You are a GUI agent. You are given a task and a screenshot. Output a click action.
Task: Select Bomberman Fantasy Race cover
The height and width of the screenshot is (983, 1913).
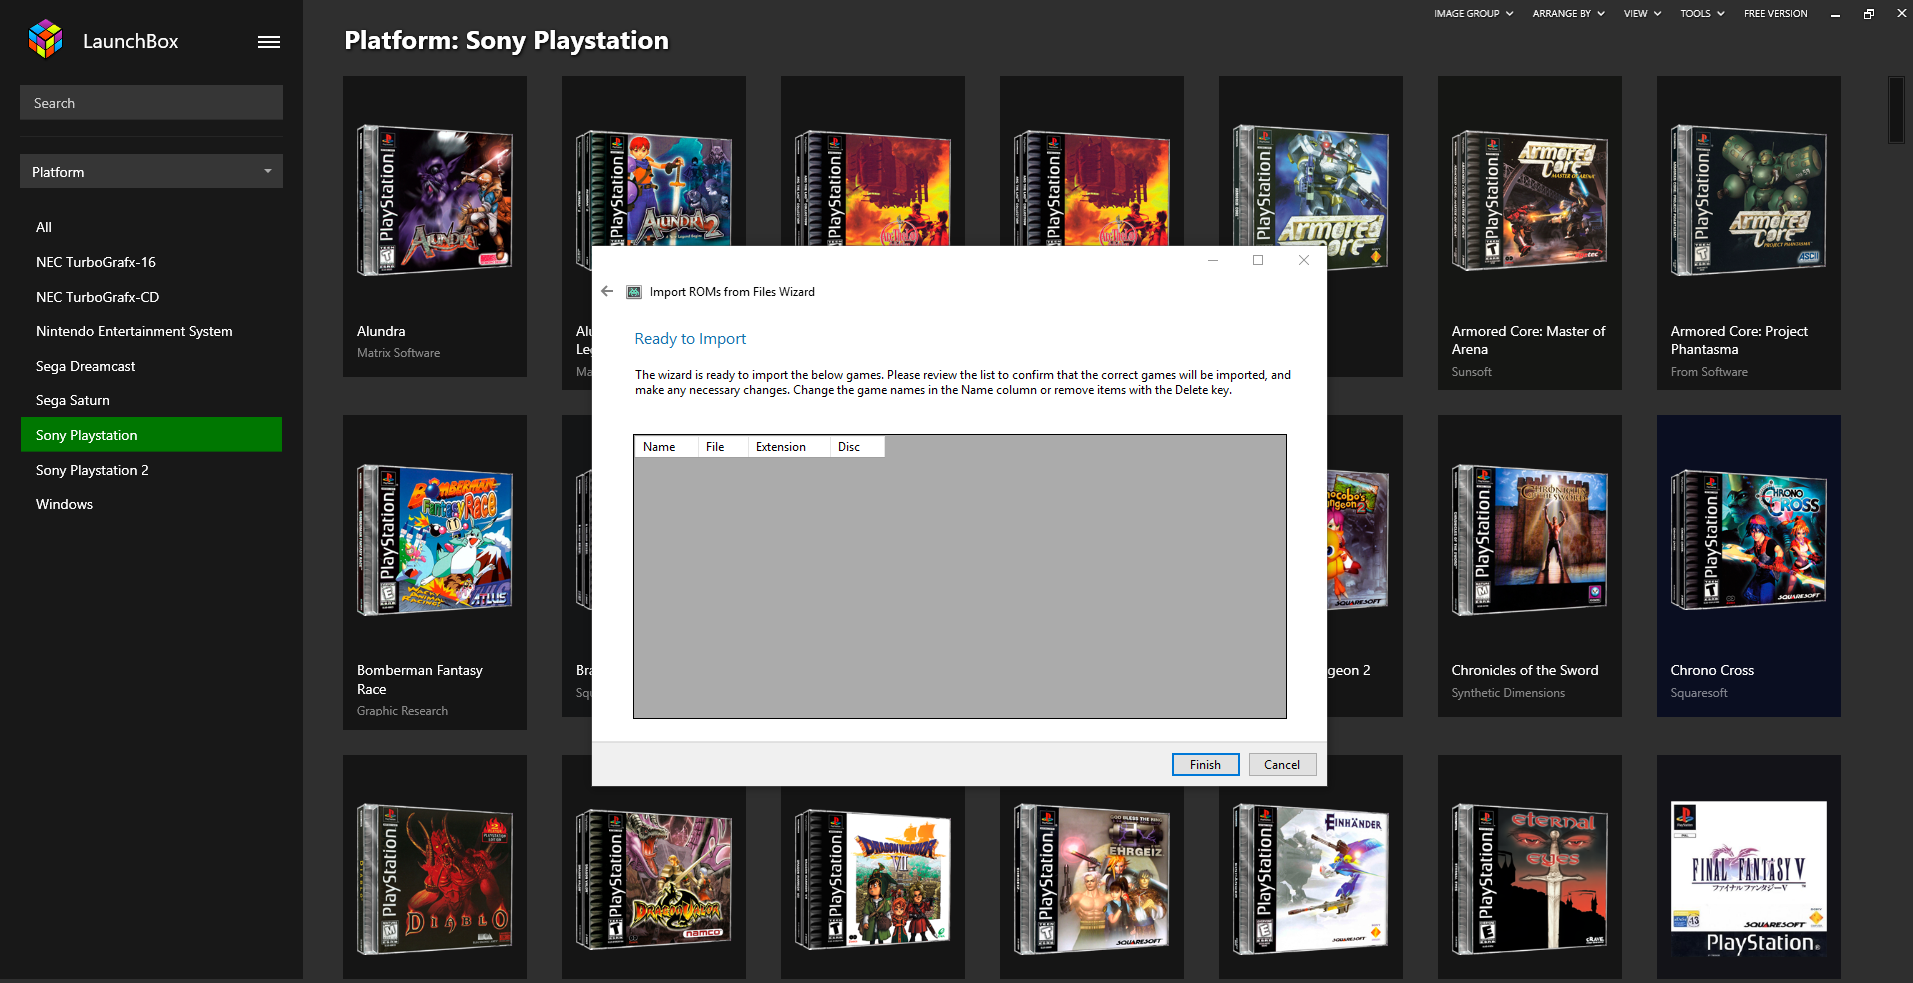(x=435, y=540)
